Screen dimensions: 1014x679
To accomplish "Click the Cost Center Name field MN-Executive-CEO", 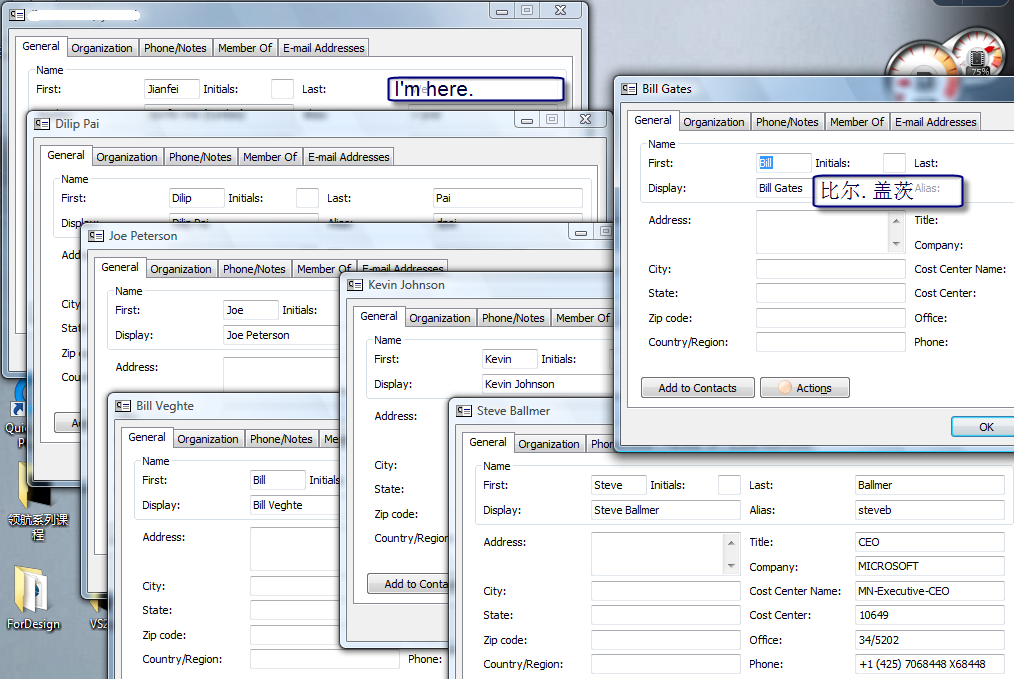I will click(929, 591).
